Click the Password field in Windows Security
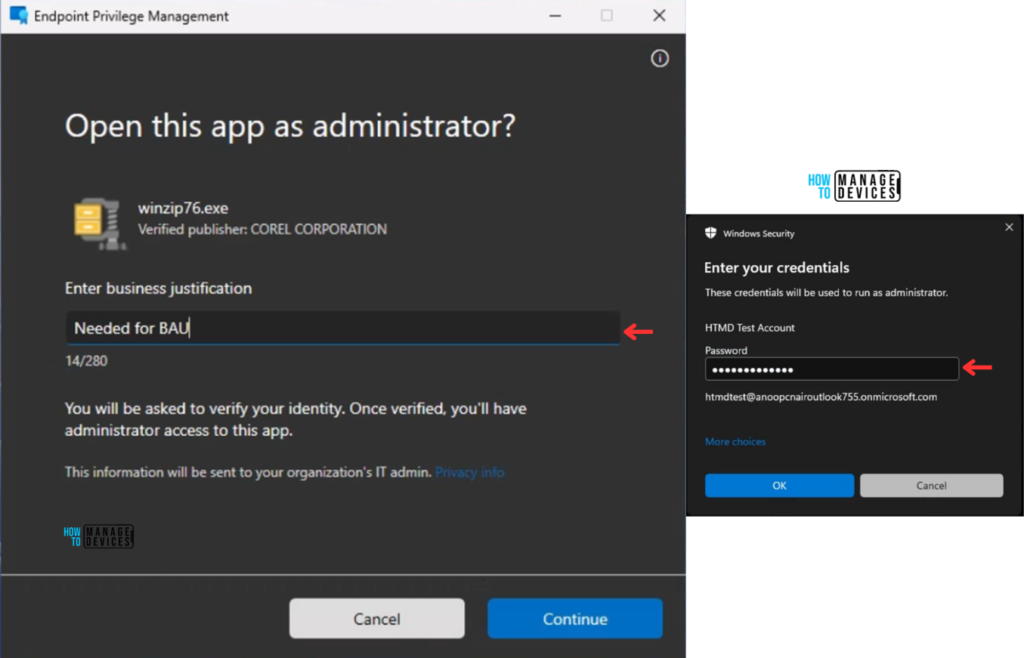 tap(831, 369)
